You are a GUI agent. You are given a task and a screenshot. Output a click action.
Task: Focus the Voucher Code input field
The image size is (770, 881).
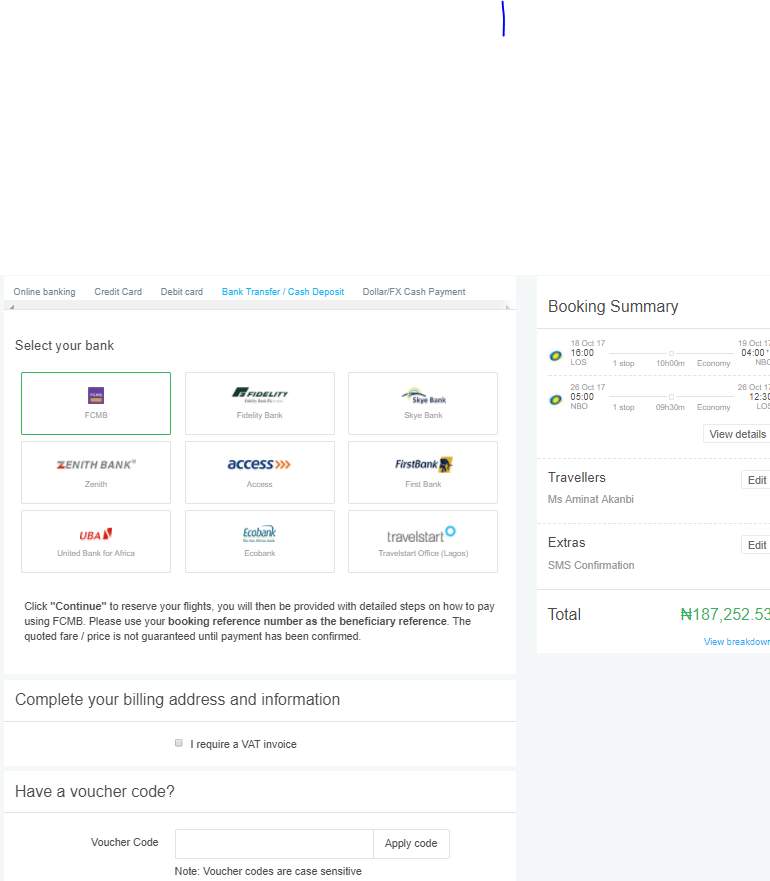pos(274,843)
